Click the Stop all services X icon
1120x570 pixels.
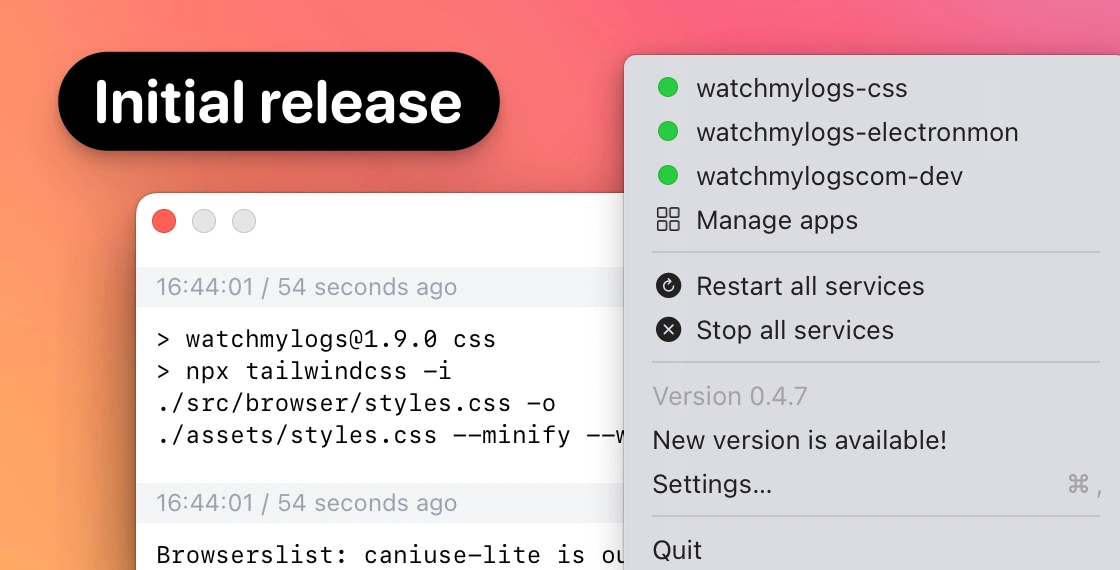point(668,329)
